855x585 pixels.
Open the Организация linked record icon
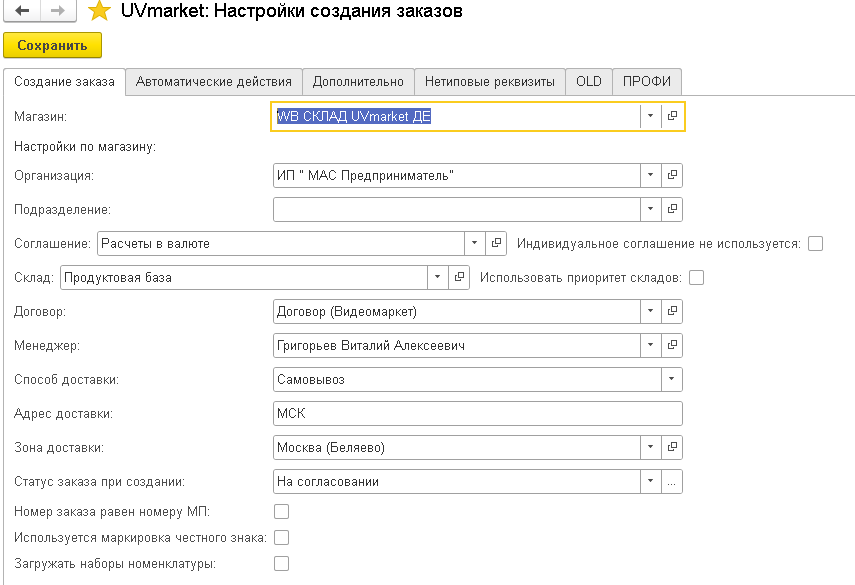tap(672, 175)
